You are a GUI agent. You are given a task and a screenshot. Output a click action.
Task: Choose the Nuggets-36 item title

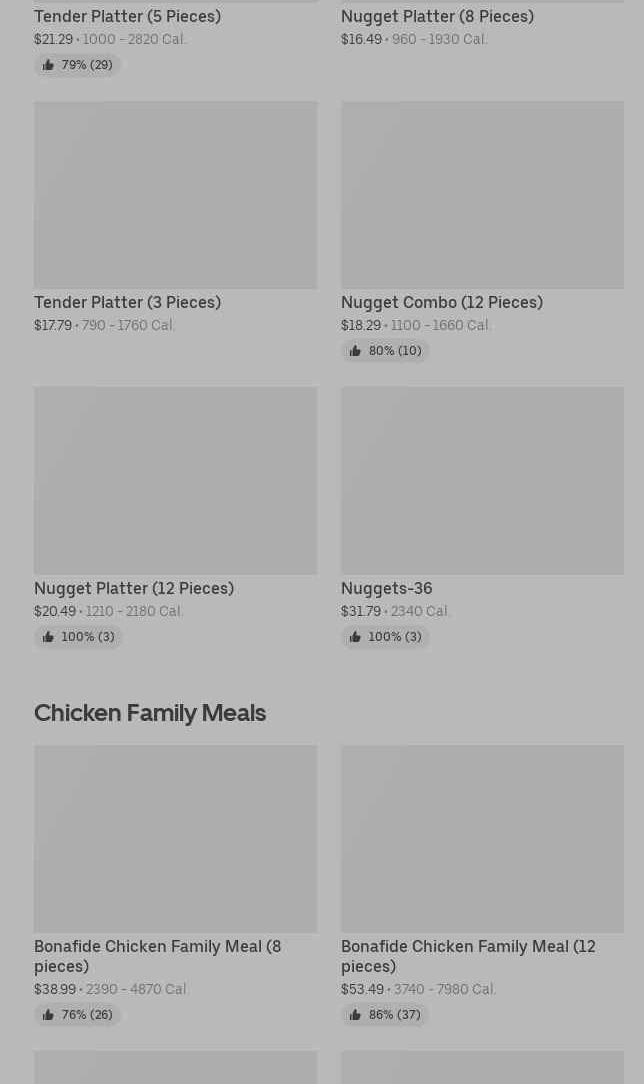[386, 588]
